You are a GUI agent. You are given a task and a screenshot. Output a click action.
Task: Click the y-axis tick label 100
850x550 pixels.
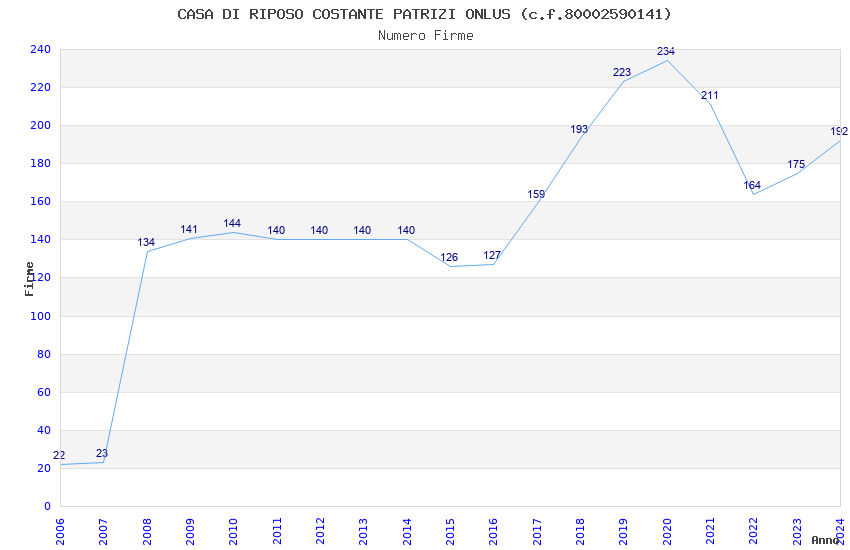pos(41,316)
